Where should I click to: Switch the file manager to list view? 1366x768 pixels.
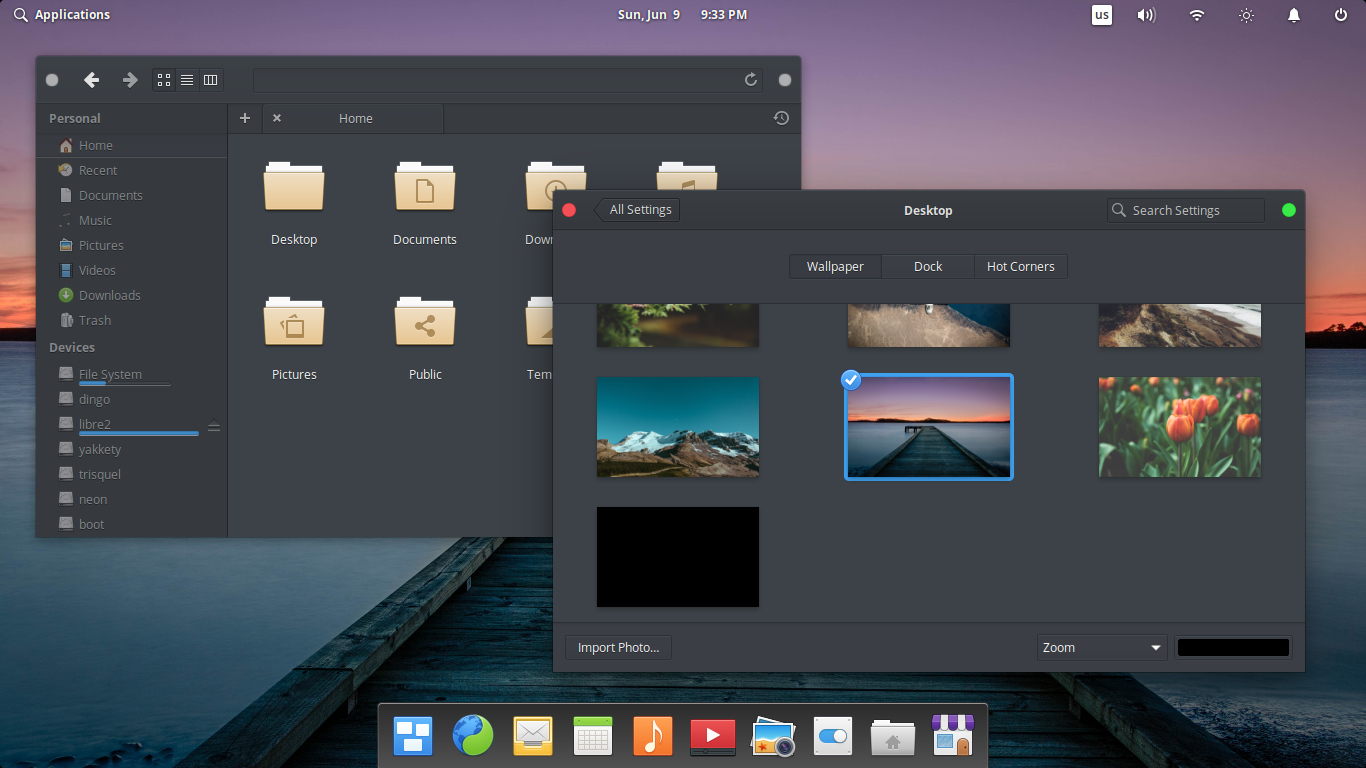[187, 80]
